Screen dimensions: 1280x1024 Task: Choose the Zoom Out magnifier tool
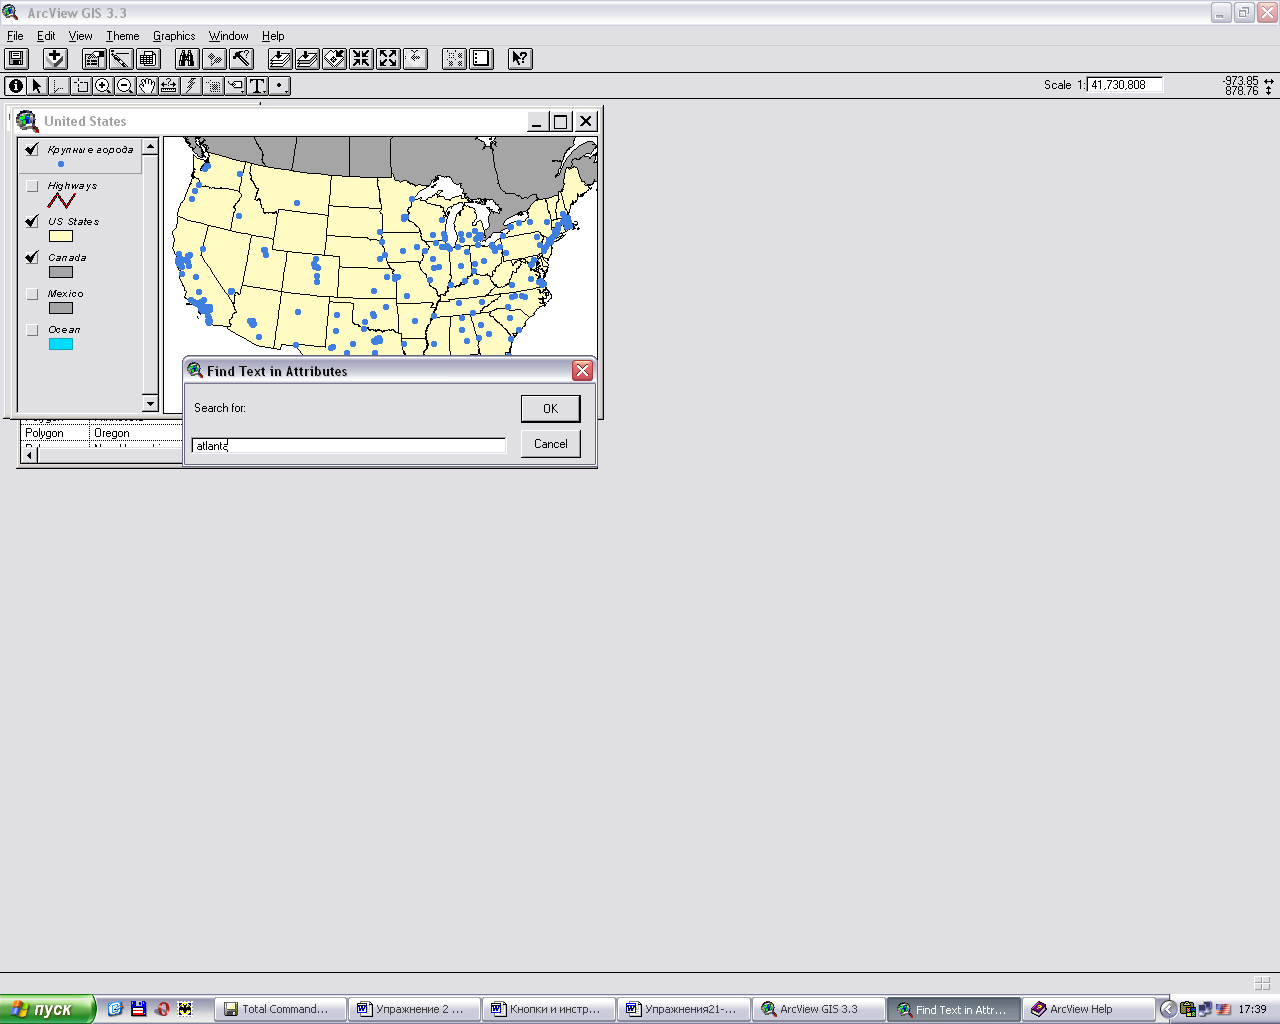pyautogui.click(x=125, y=86)
